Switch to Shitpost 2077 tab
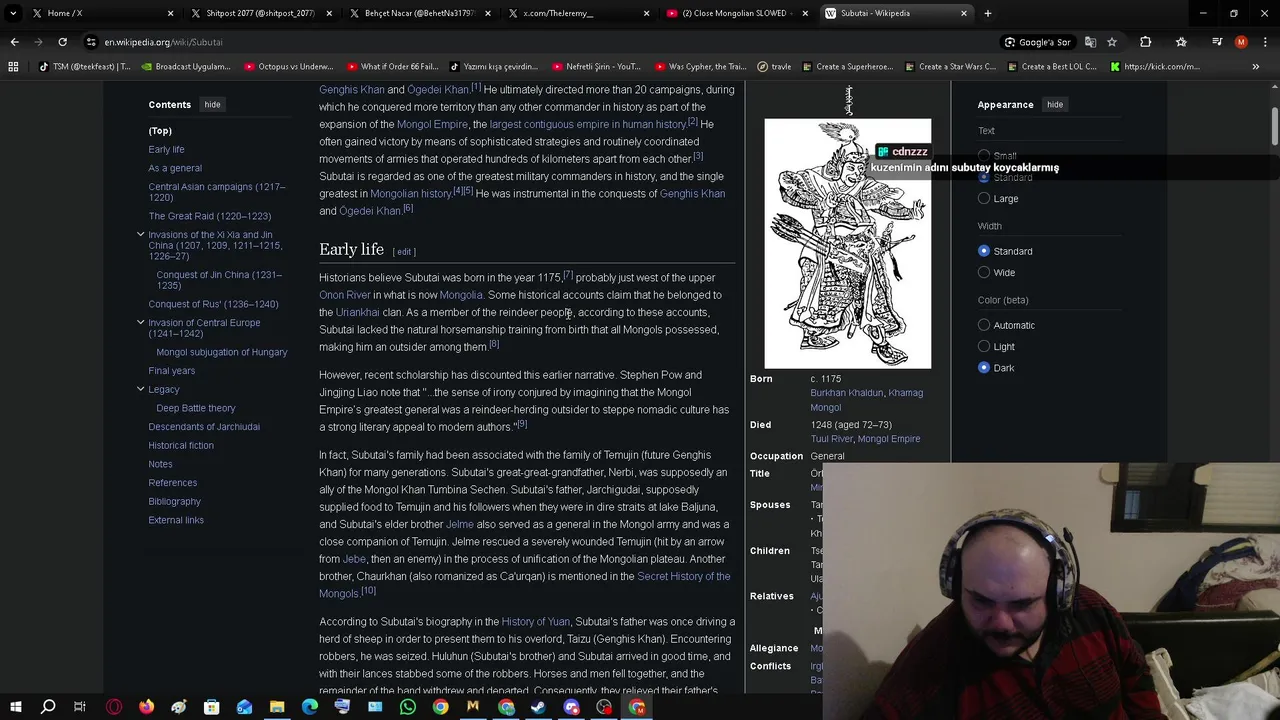Image resolution: width=1280 pixels, height=720 pixels. click(260, 13)
